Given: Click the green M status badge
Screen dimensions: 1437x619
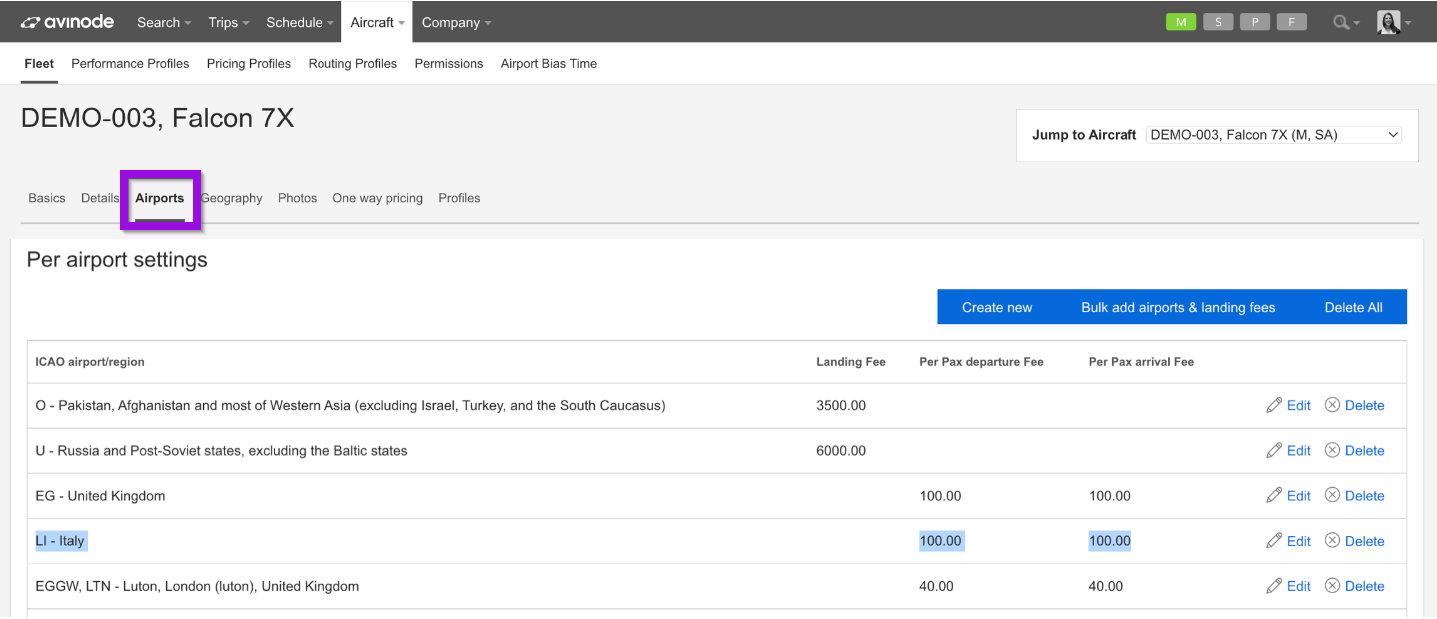Looking at the screenshot, I should (x=1181, y=22).
